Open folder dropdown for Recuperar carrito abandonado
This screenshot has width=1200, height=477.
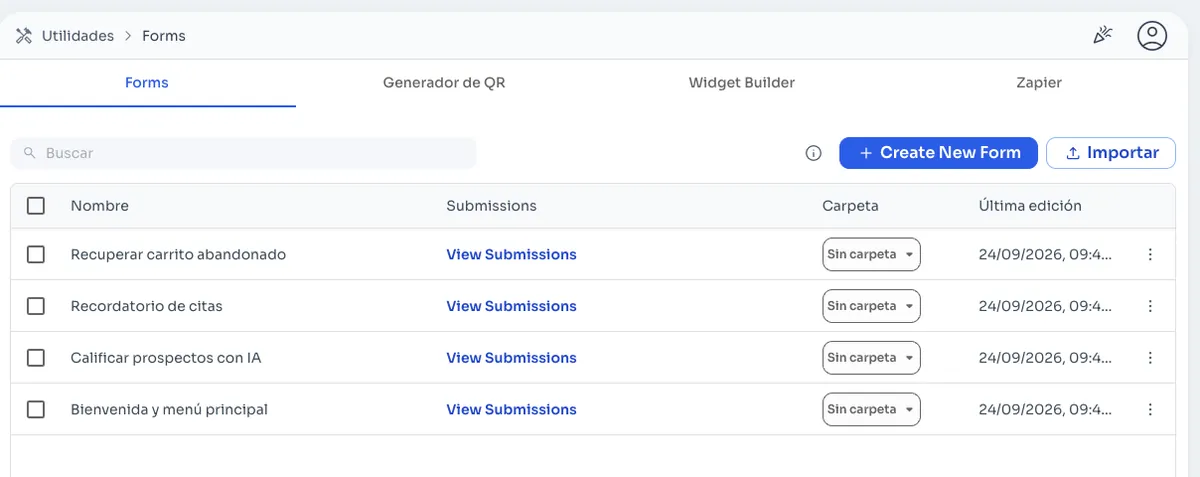(x=871, y=254)
